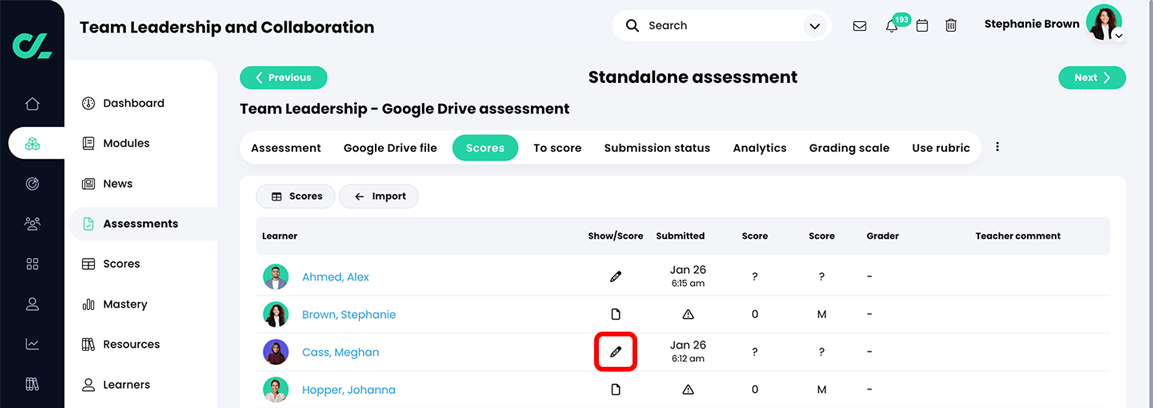Go to the Previous assessment
1153x408 pixels.
tap(283, 77)
